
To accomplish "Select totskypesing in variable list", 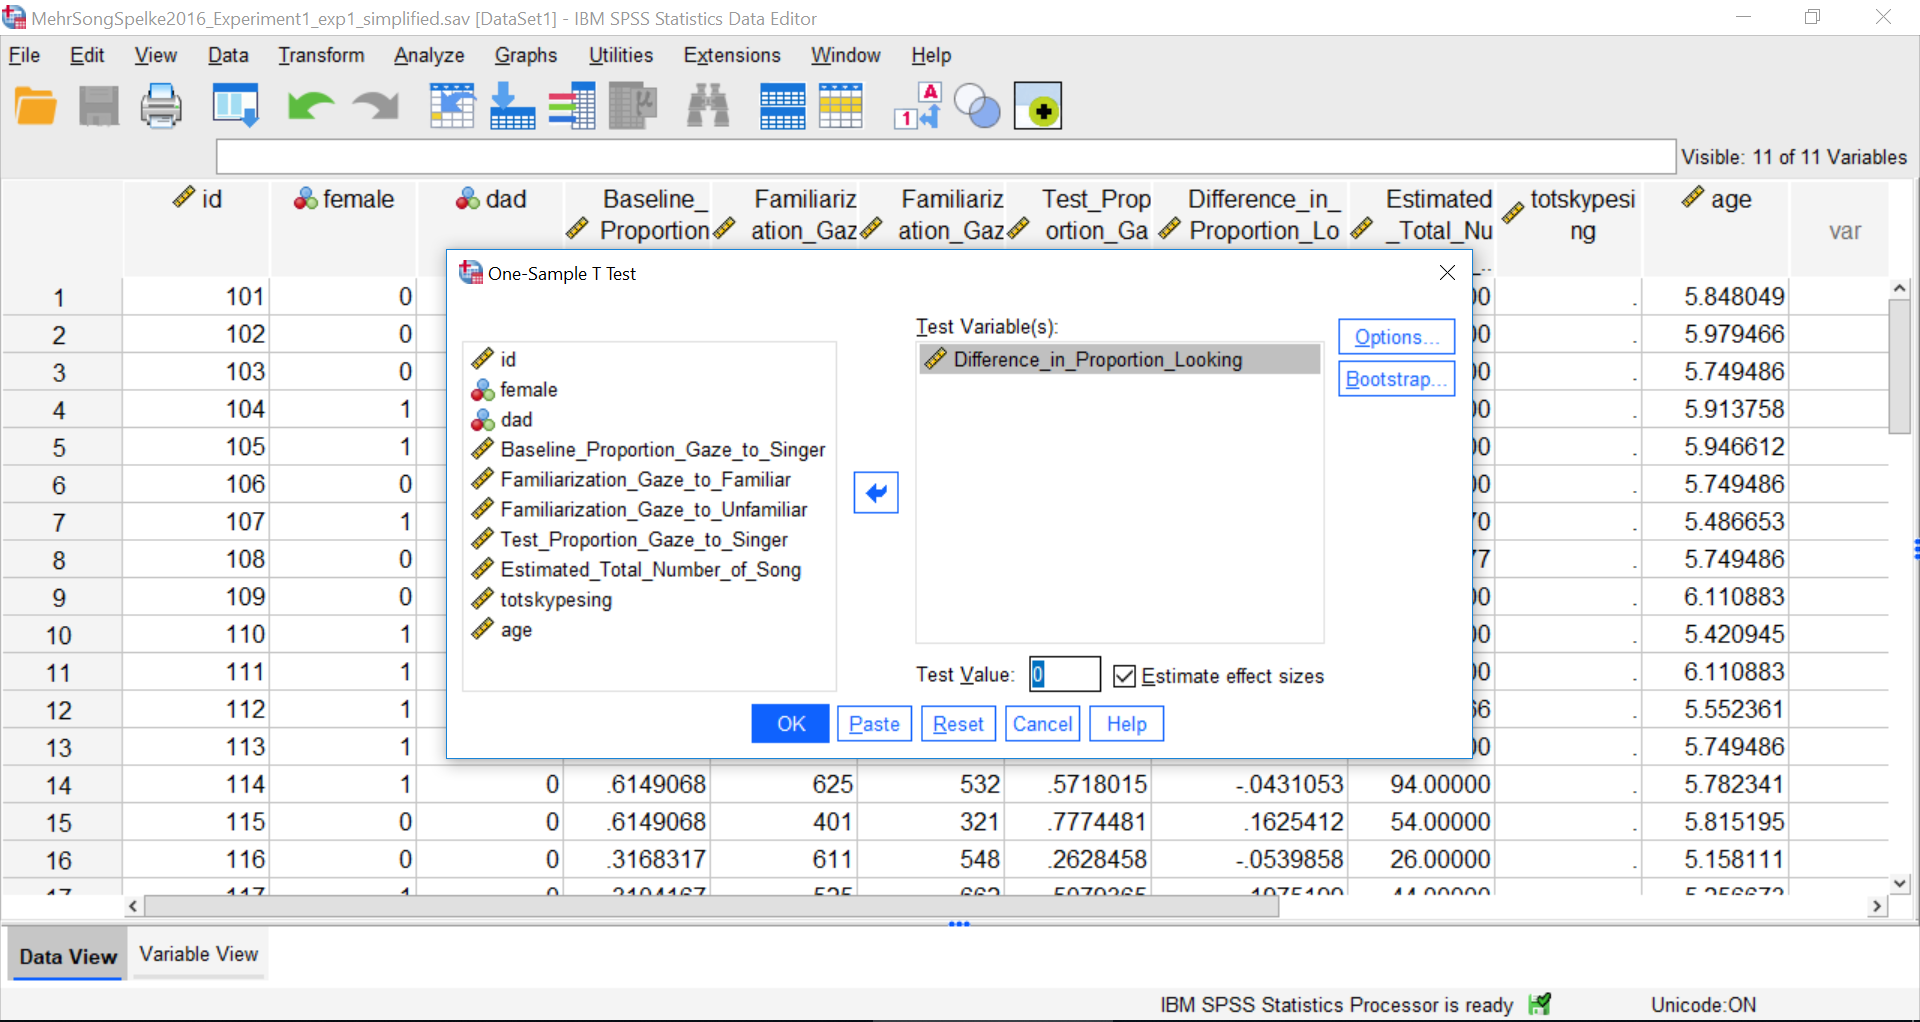I will click(649, 599).
